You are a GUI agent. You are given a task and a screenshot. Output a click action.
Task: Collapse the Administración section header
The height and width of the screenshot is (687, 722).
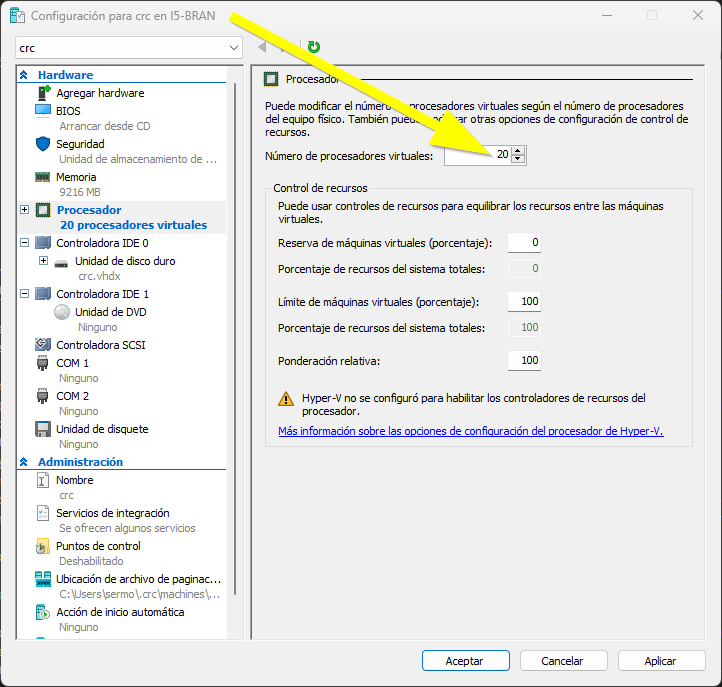point(24,462)
